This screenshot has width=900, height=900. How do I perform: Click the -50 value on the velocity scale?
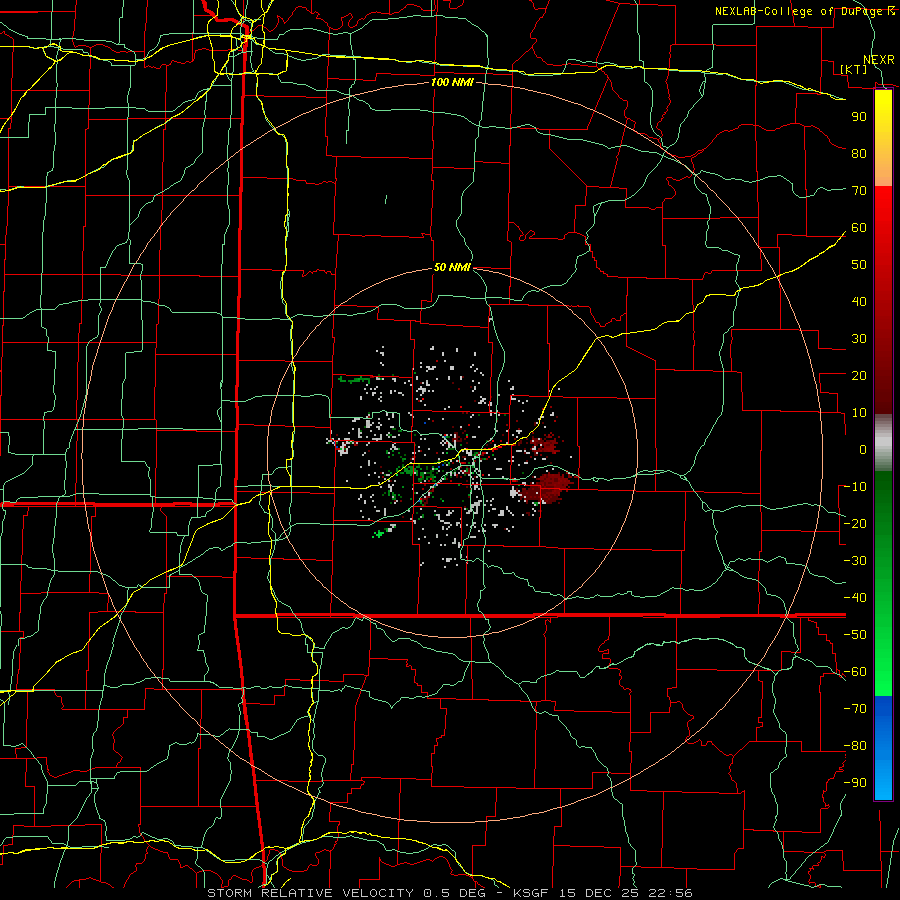tap(855, 635)
